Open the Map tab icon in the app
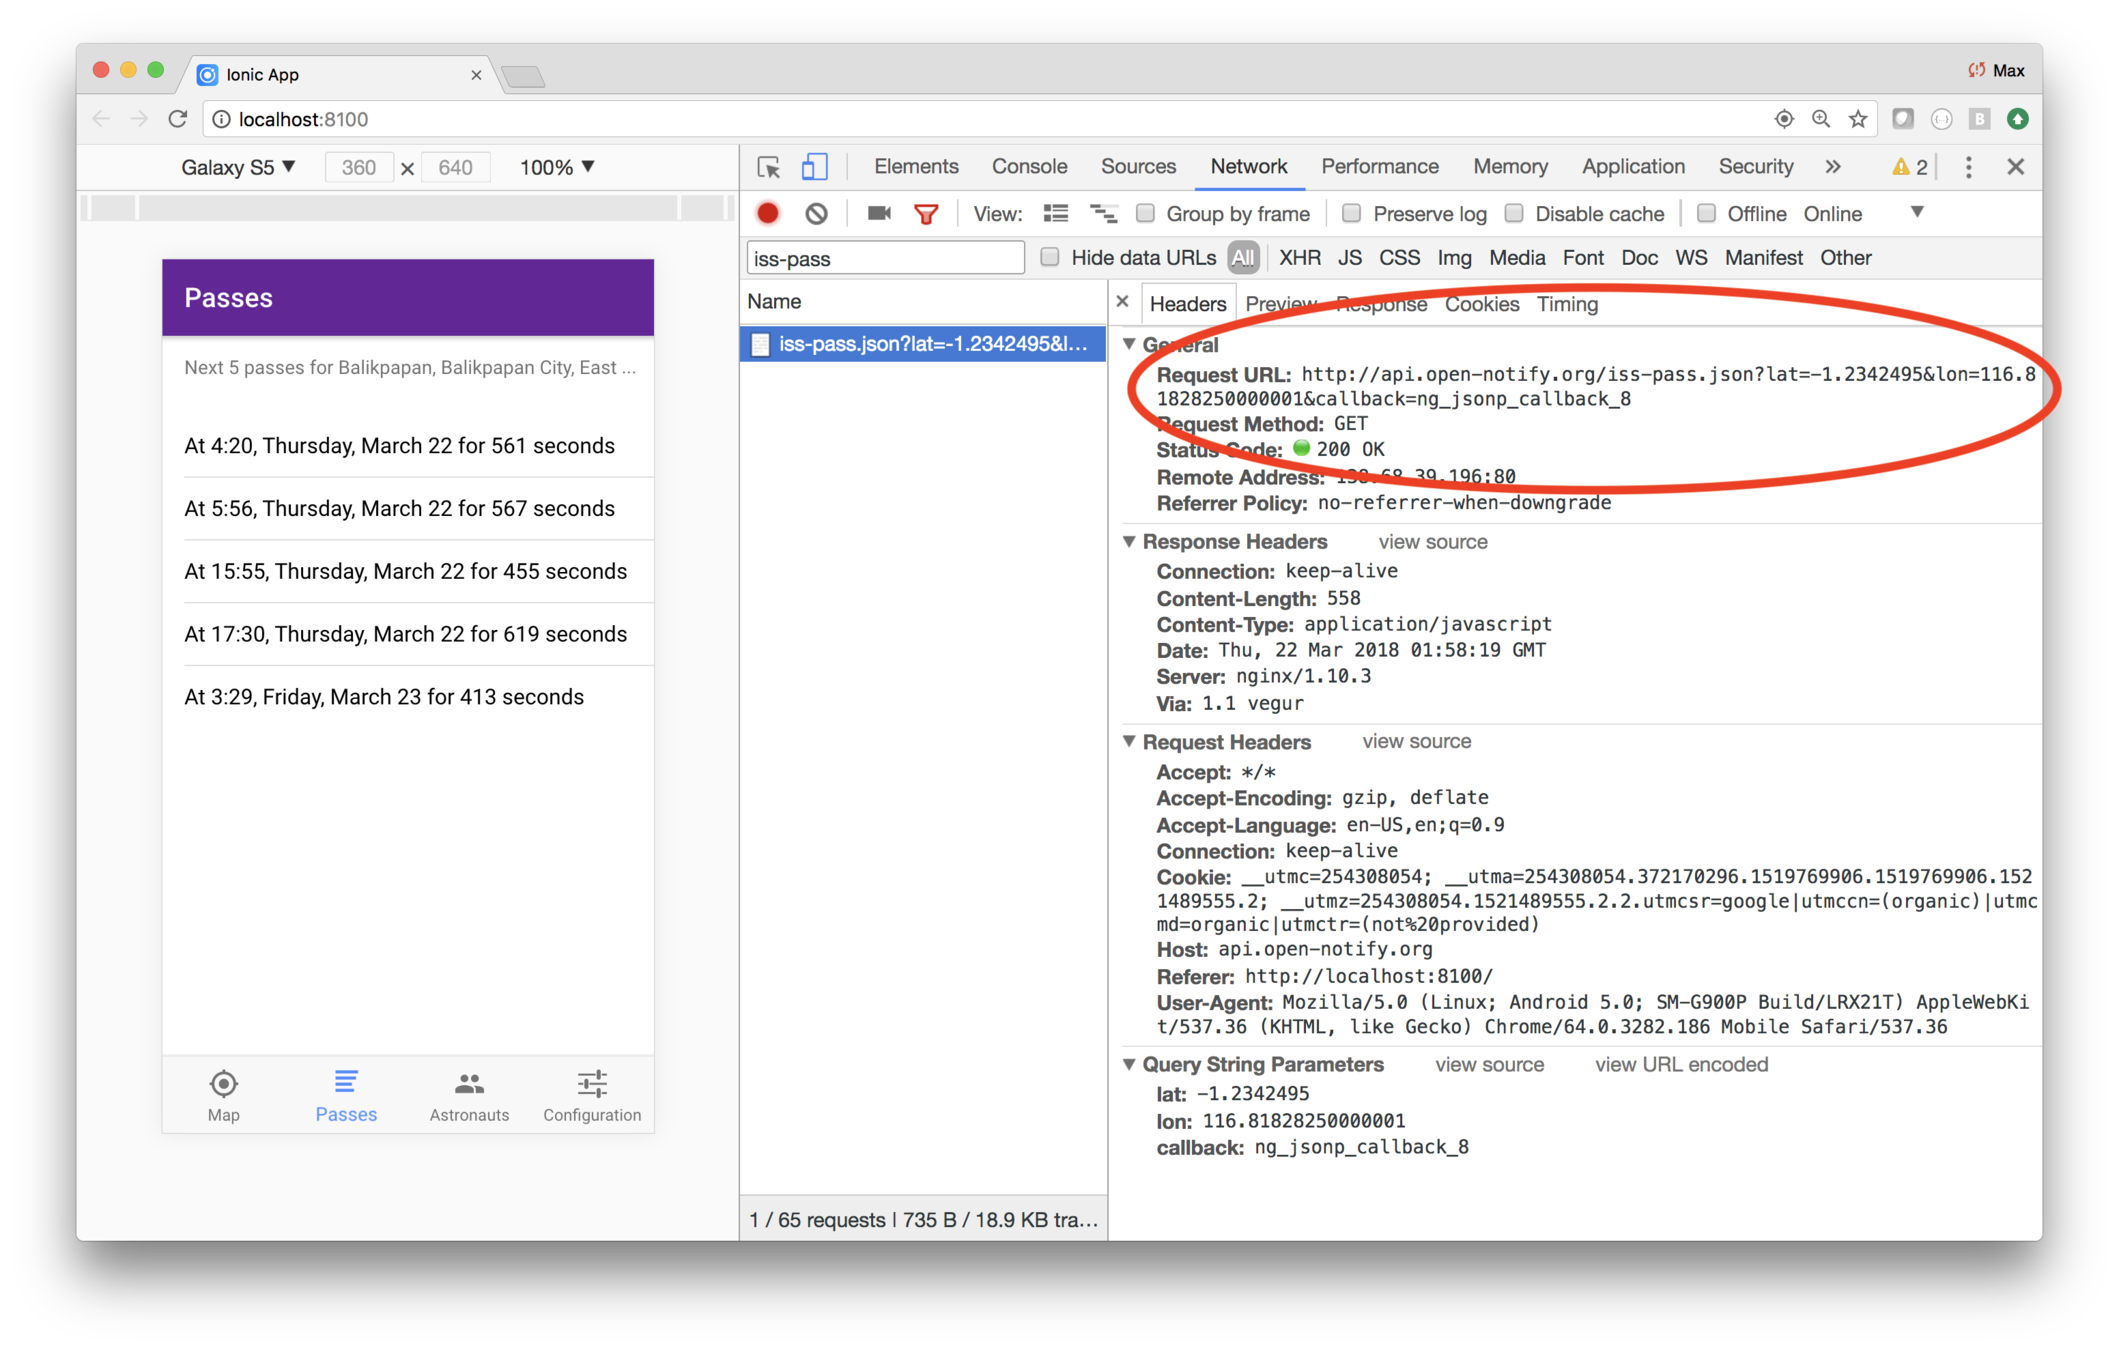The height and width of the screenshot is (1350, 2119). click(x=223, y=1084)
